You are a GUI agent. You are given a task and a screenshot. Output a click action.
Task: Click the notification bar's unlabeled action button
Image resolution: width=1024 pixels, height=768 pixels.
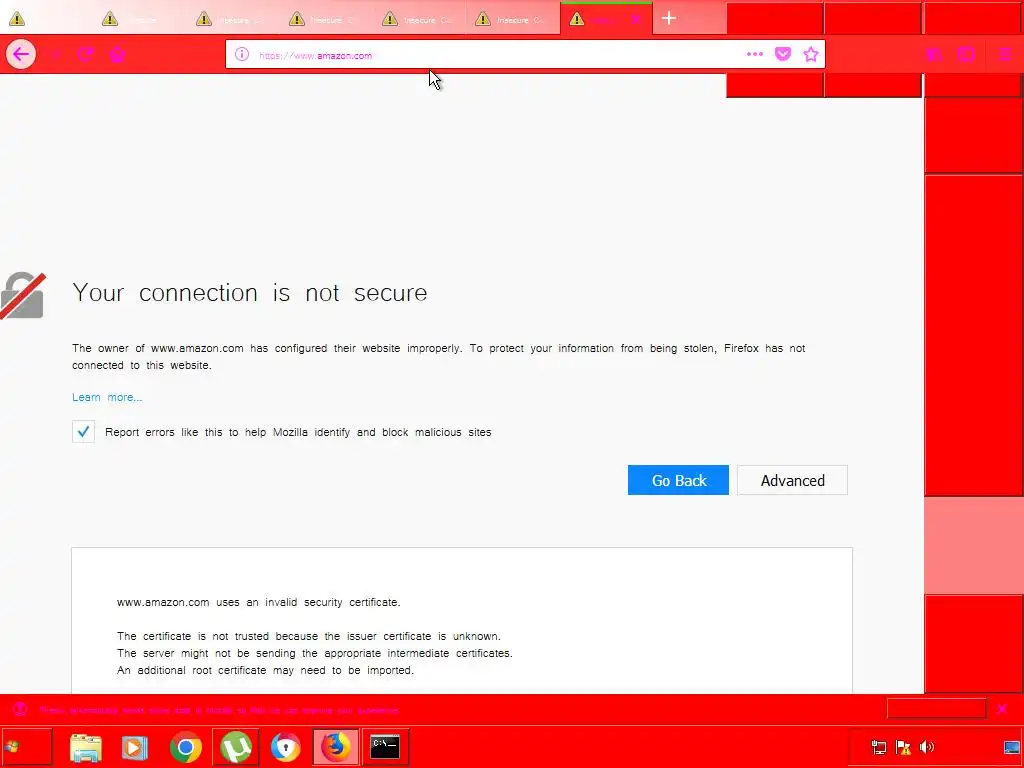pos(936,709)
